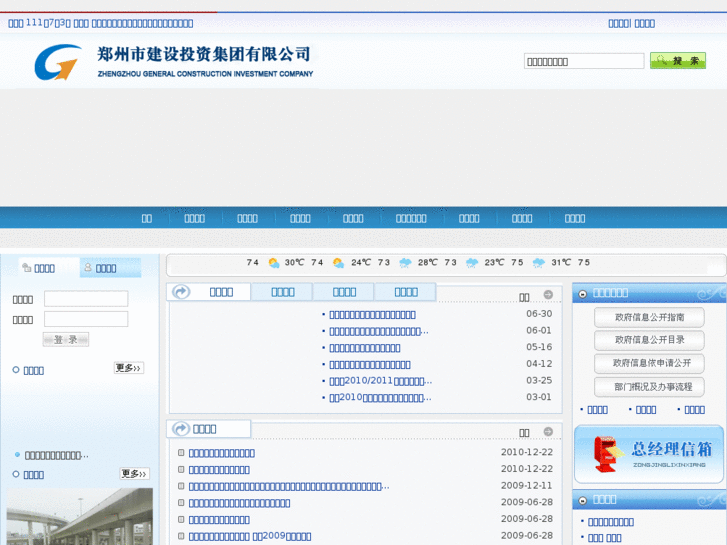The width and height of the screenshot is (727, 545).
Task: Open the seven-character item in the blue navigation bar
Action: coord(411,218)
